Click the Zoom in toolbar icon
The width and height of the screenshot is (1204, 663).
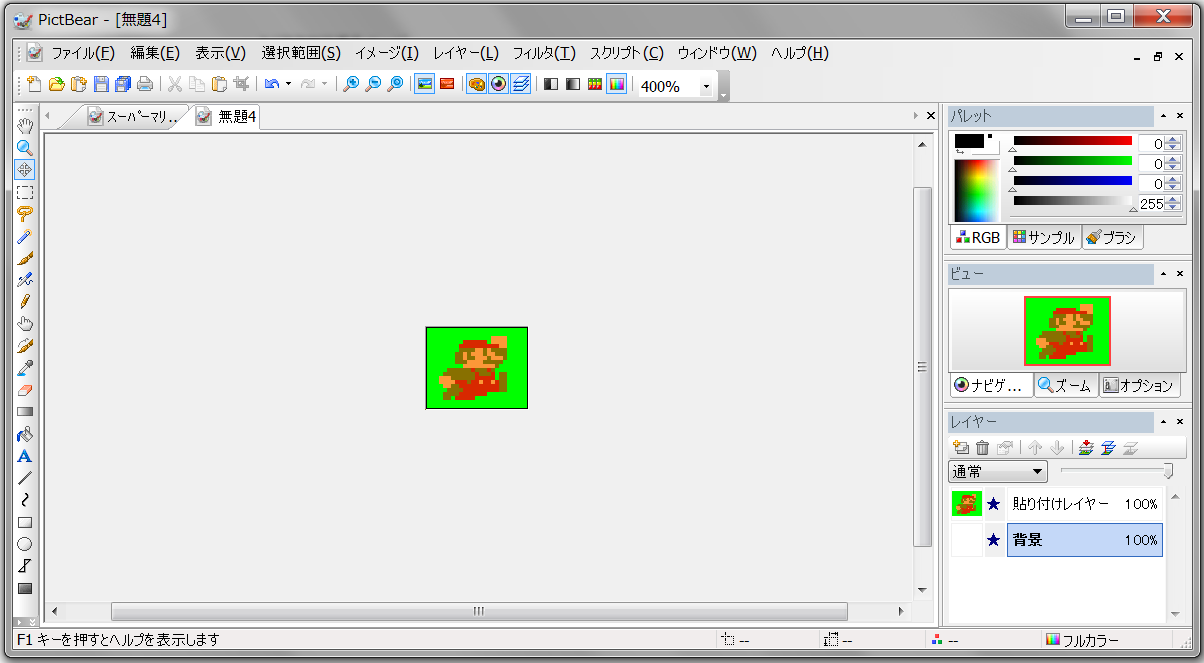[351, 85]
